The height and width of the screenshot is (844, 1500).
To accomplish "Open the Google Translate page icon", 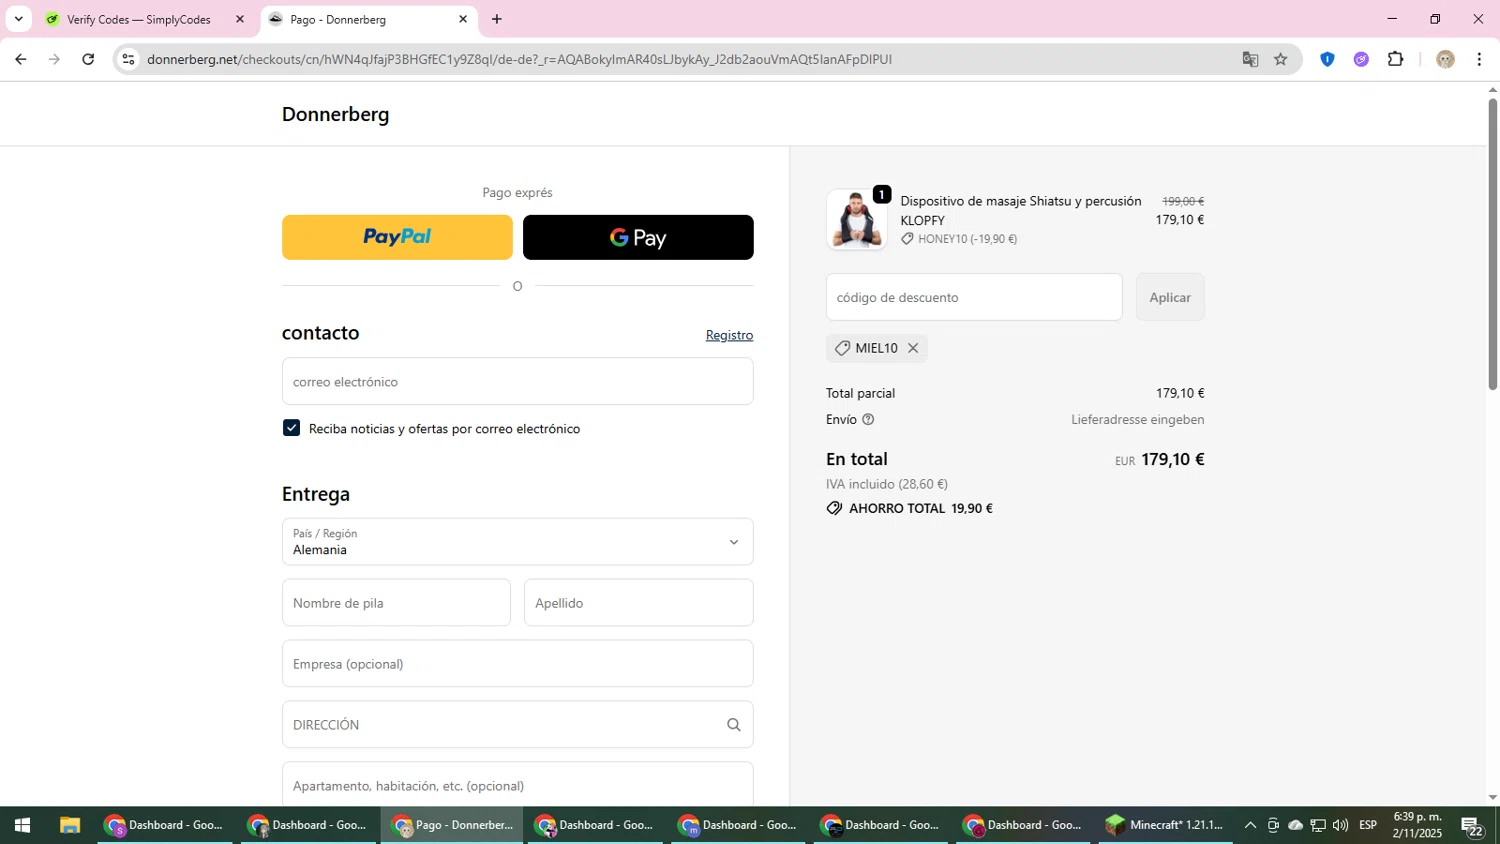I will click(1250, 59).
